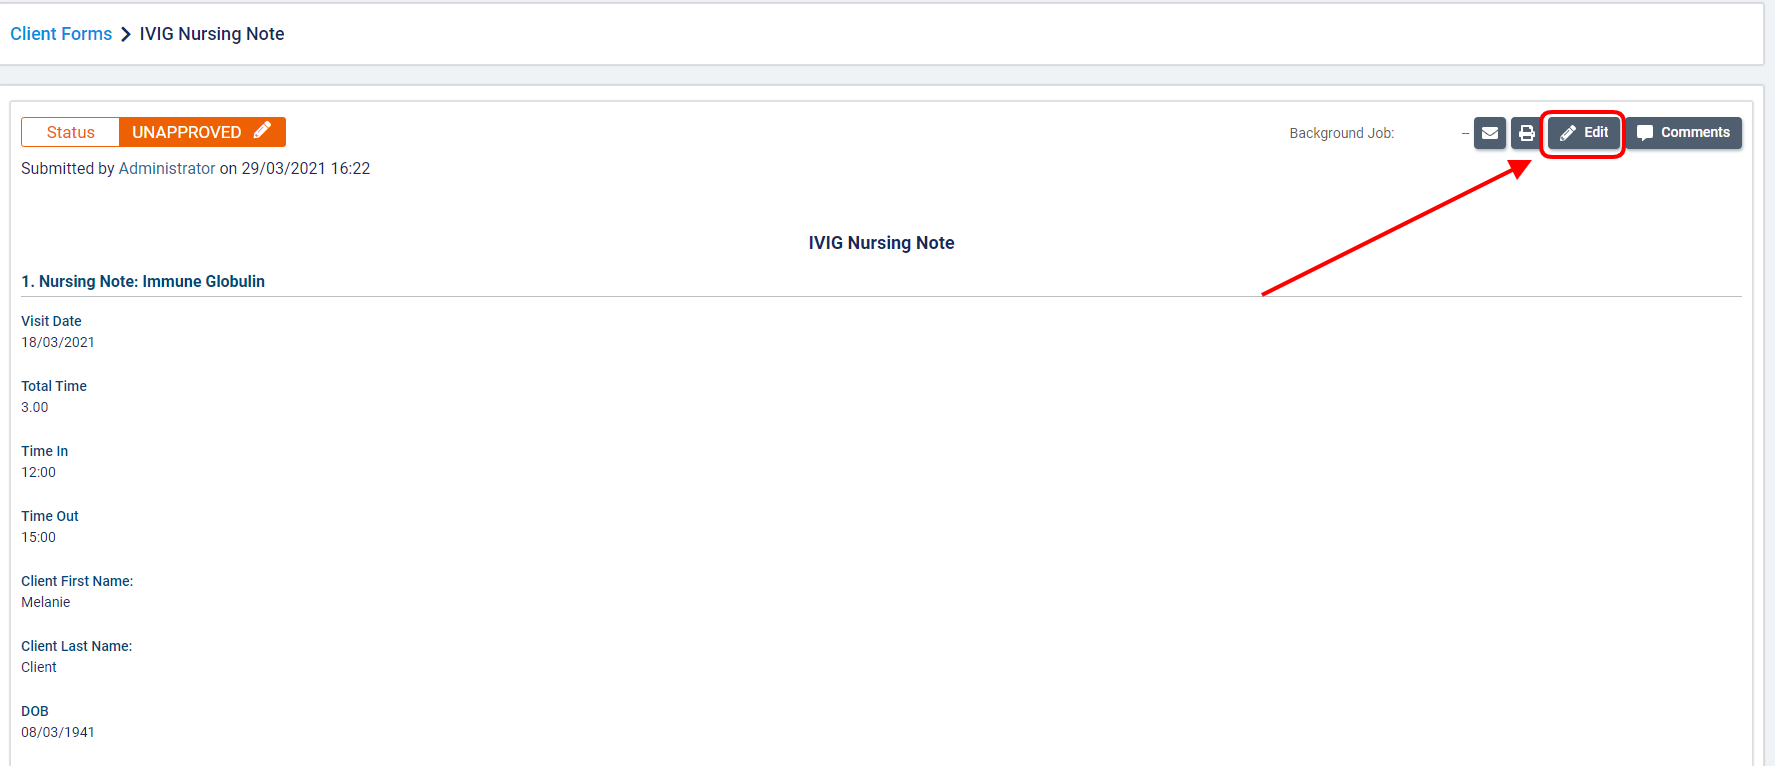Click the pencil icon in Edit button
The width and height of the screenshot is (1775, 766).
point(1568,133)
